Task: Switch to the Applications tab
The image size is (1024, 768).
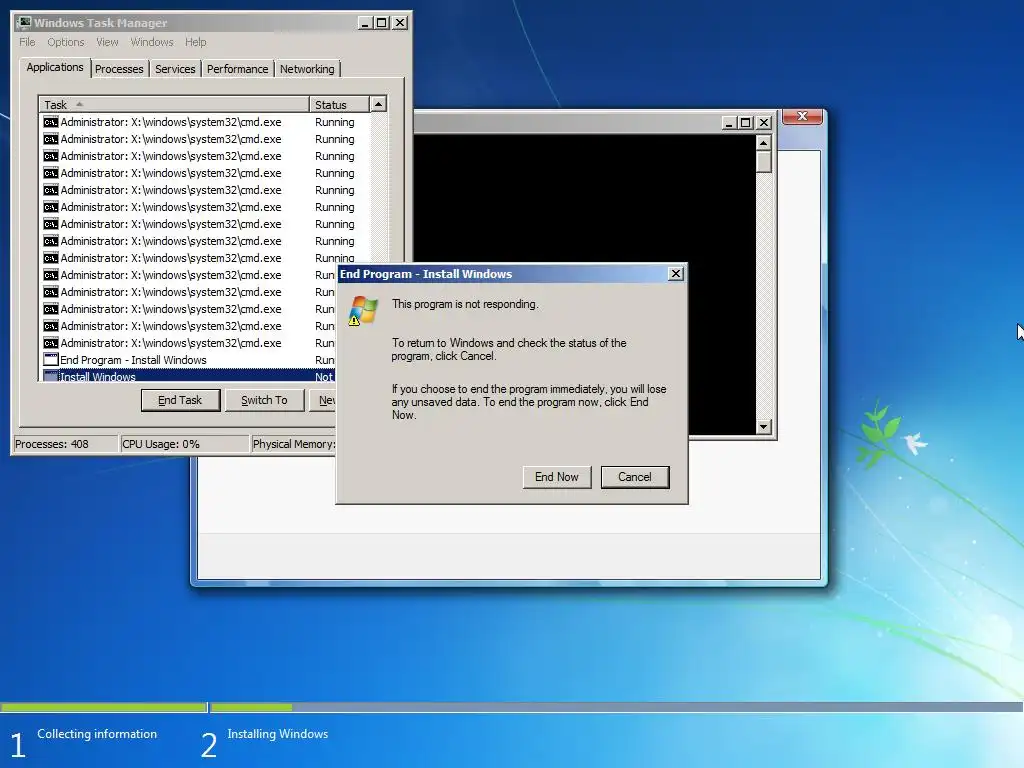Action: (x=55, y=67)
